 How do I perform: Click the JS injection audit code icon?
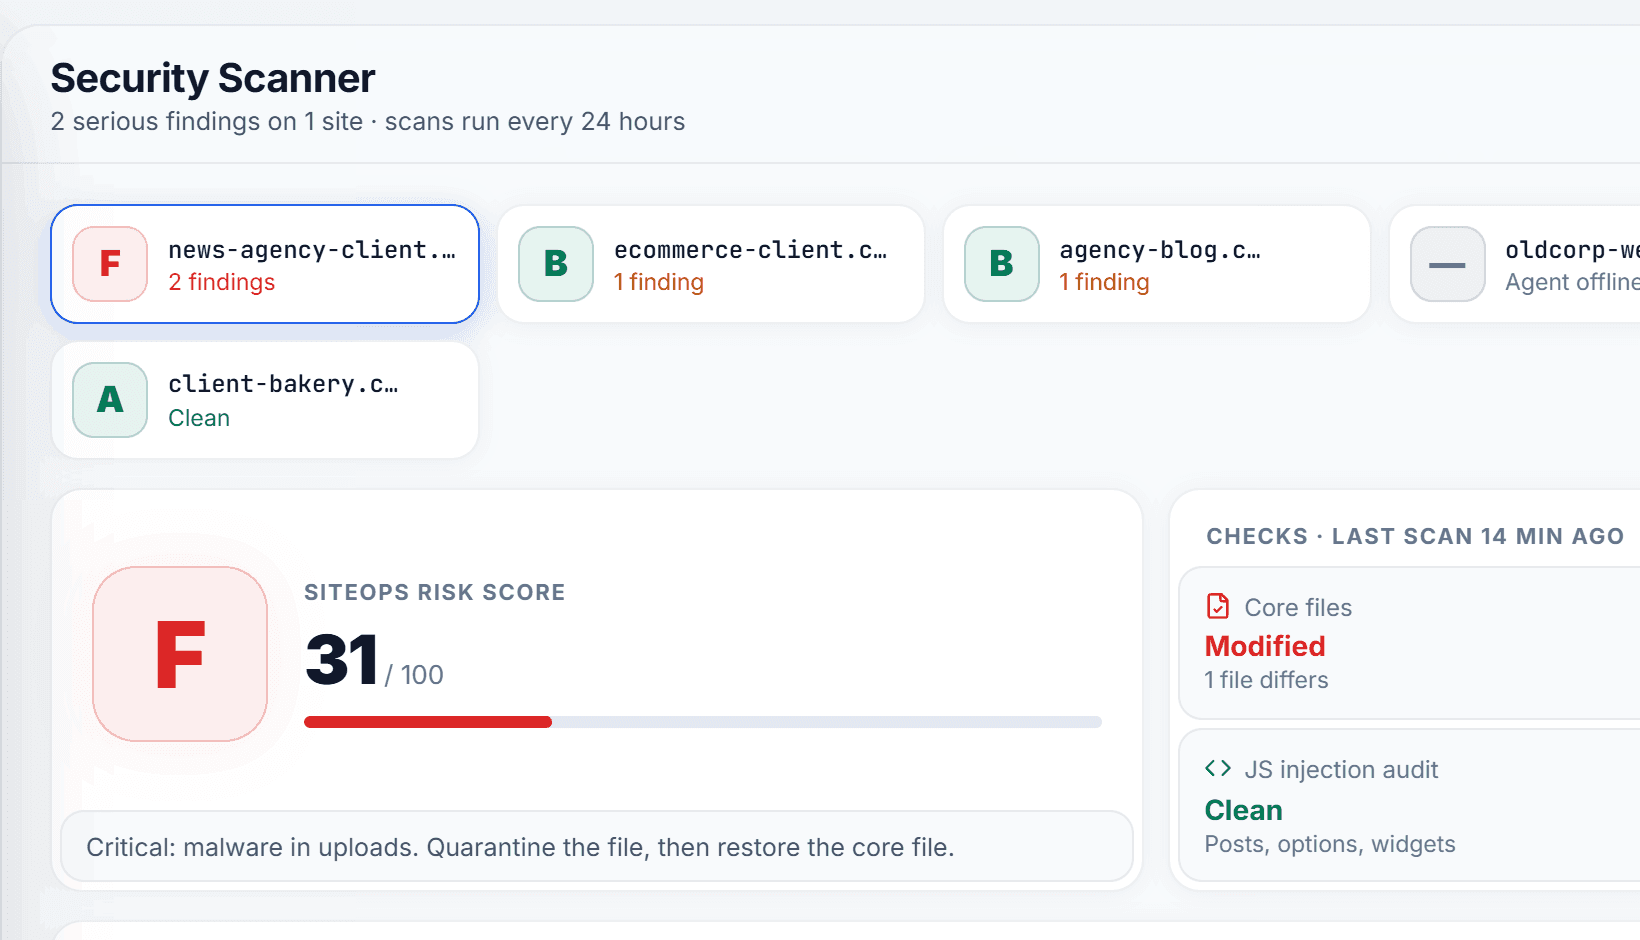(x=1218, y=769)
